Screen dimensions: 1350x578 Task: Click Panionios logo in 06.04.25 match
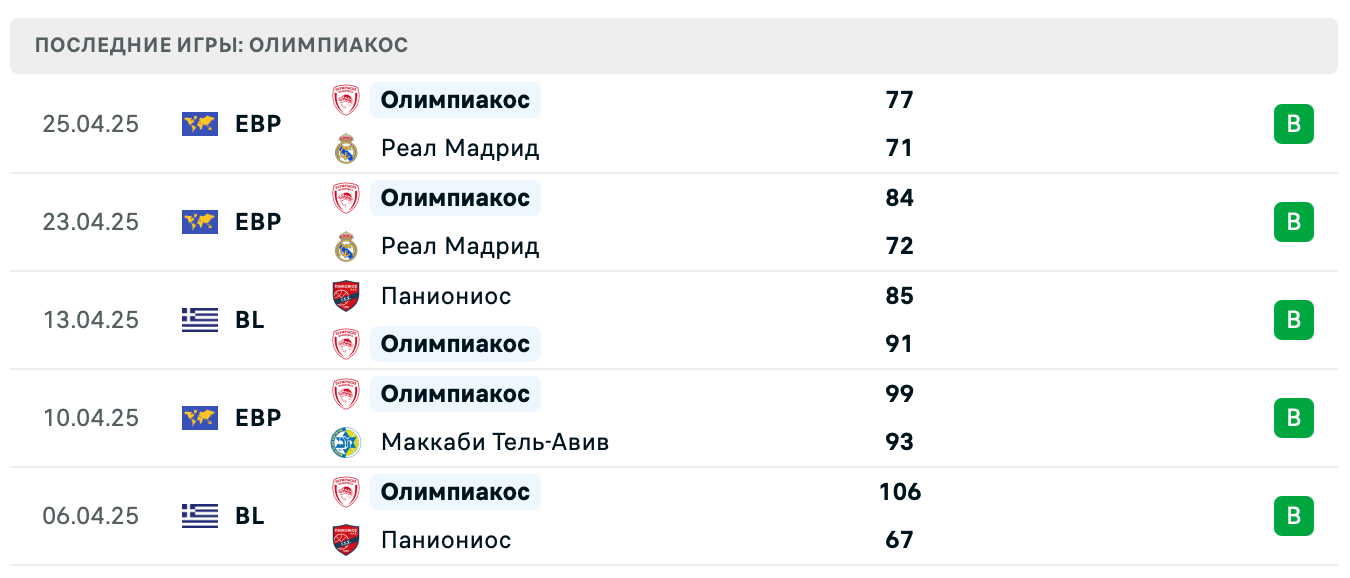tap(346, 540)
